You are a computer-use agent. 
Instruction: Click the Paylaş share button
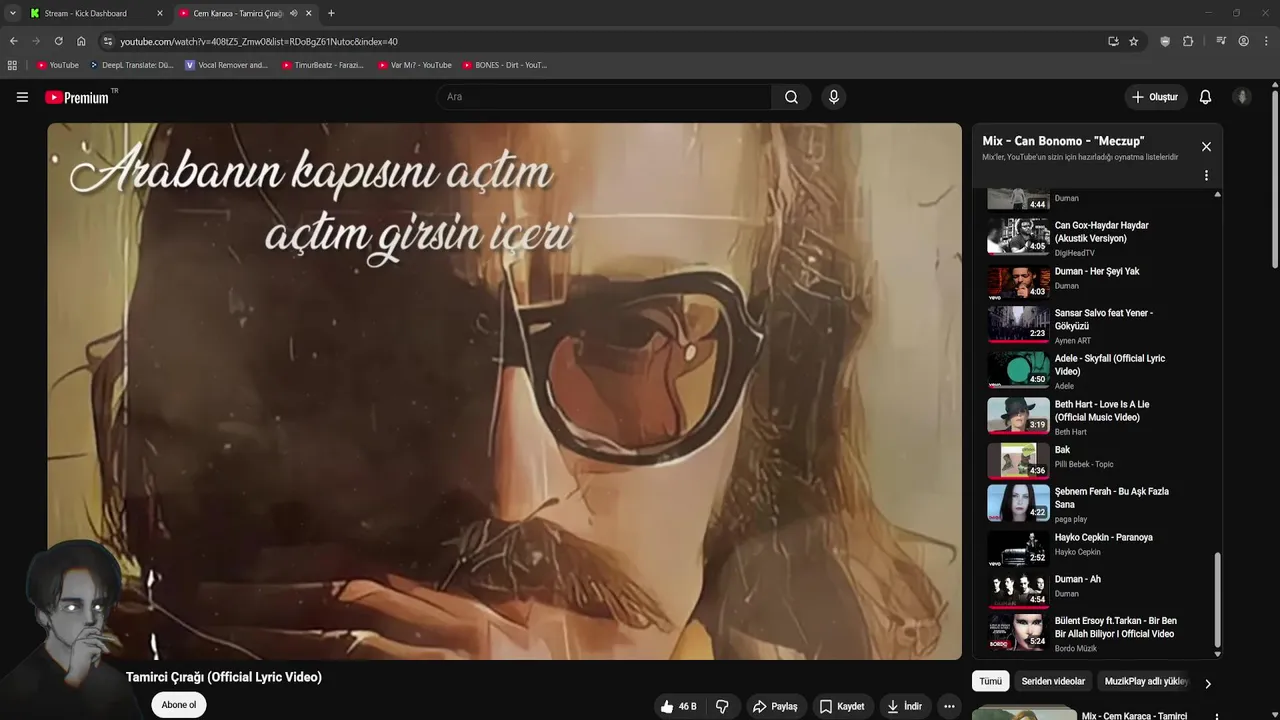(775, 706)
